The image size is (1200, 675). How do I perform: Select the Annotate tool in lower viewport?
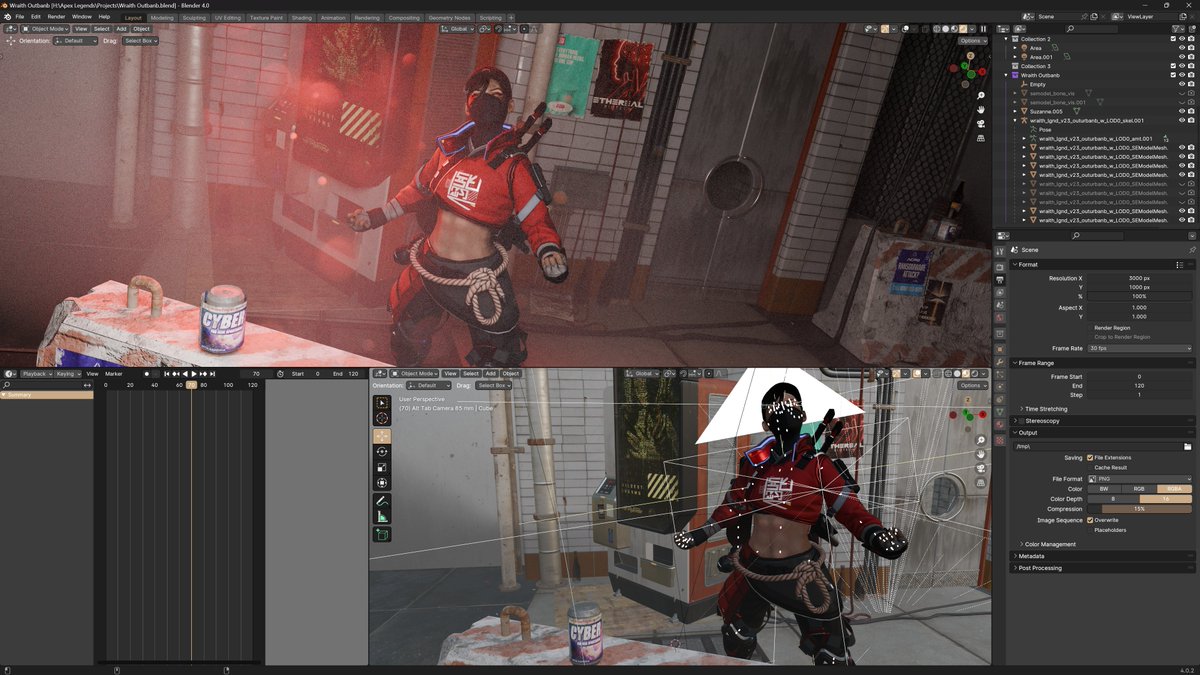pyautogui.click(x=382, y=500)
